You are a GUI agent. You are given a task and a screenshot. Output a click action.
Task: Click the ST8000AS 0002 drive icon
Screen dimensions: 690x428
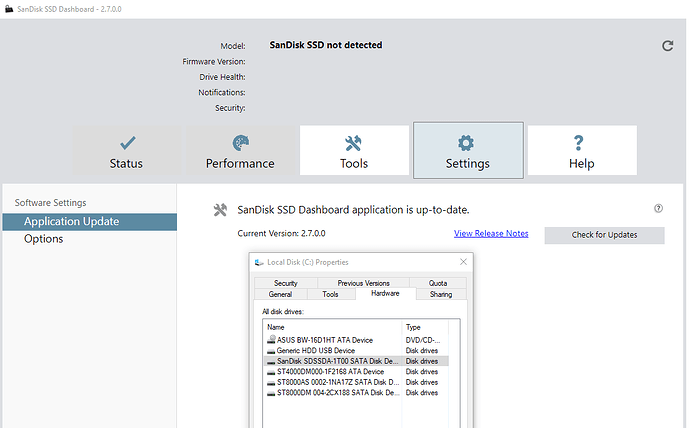[x=271, y=383]
